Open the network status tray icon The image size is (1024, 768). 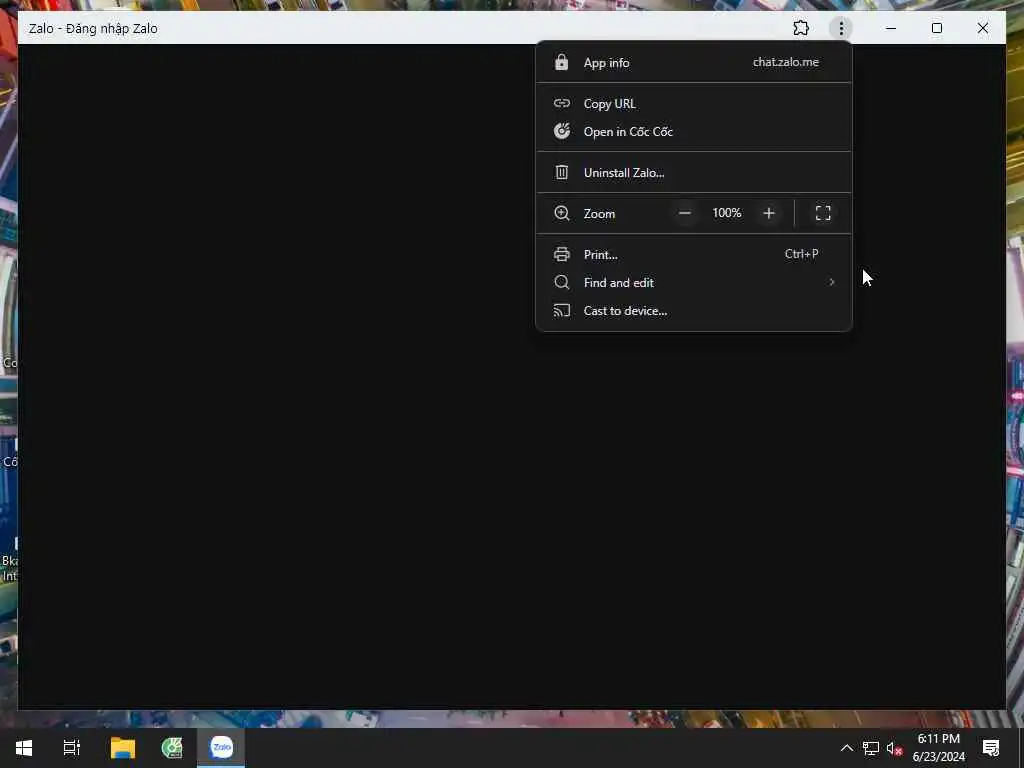871,748
